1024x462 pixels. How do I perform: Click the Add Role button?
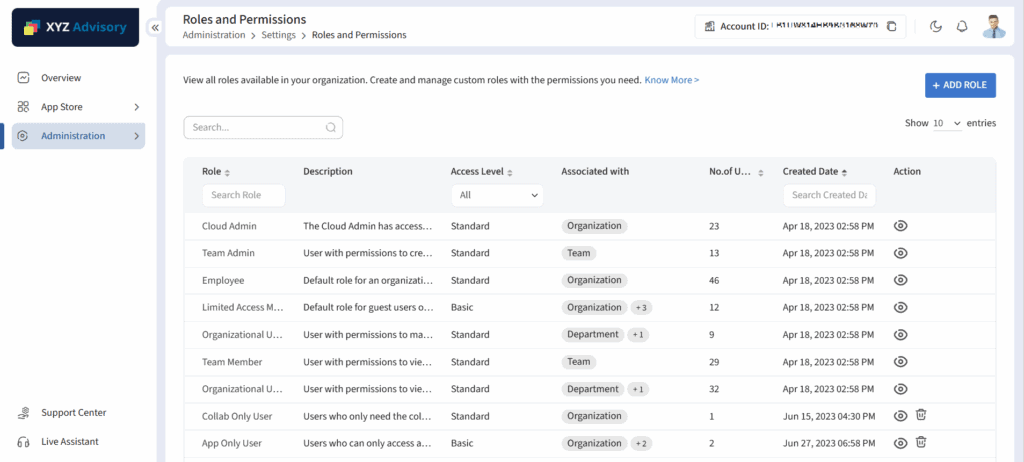click(960, 85)
